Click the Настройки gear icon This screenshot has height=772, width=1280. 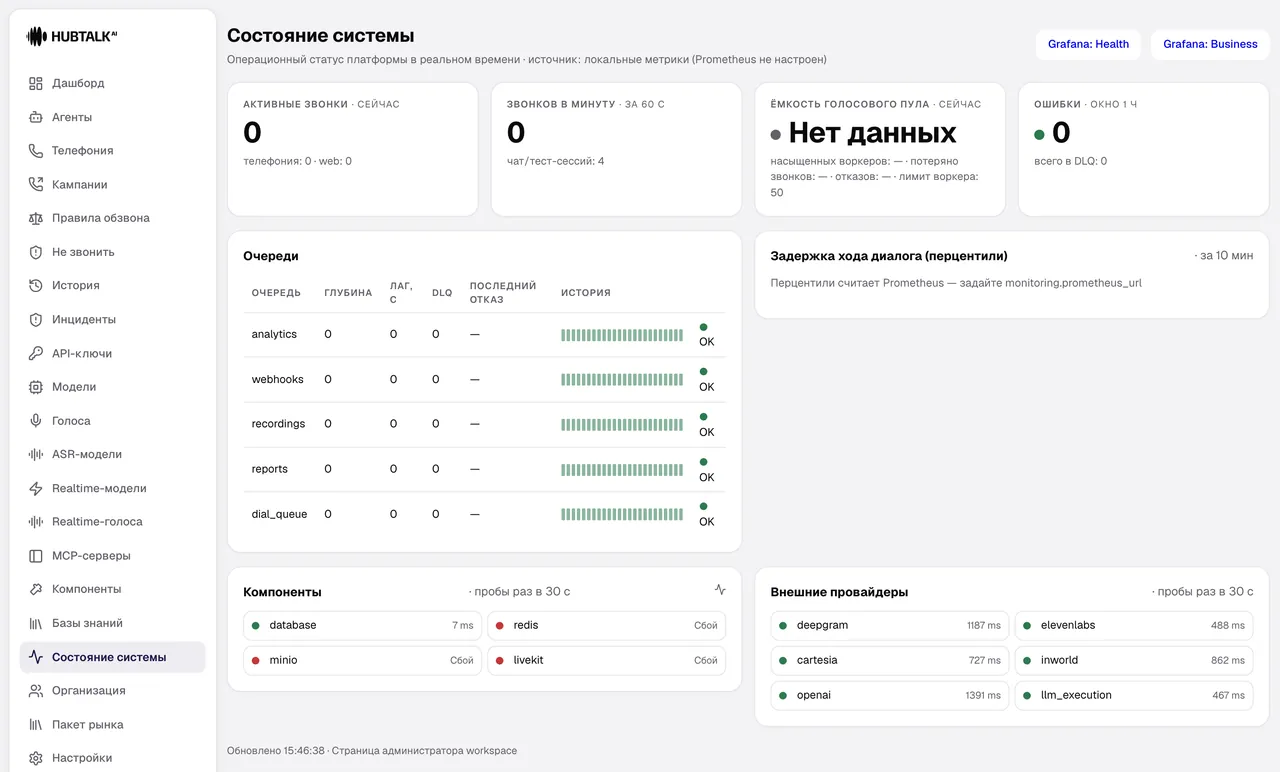pyautogui.click(x=36, y=758)
